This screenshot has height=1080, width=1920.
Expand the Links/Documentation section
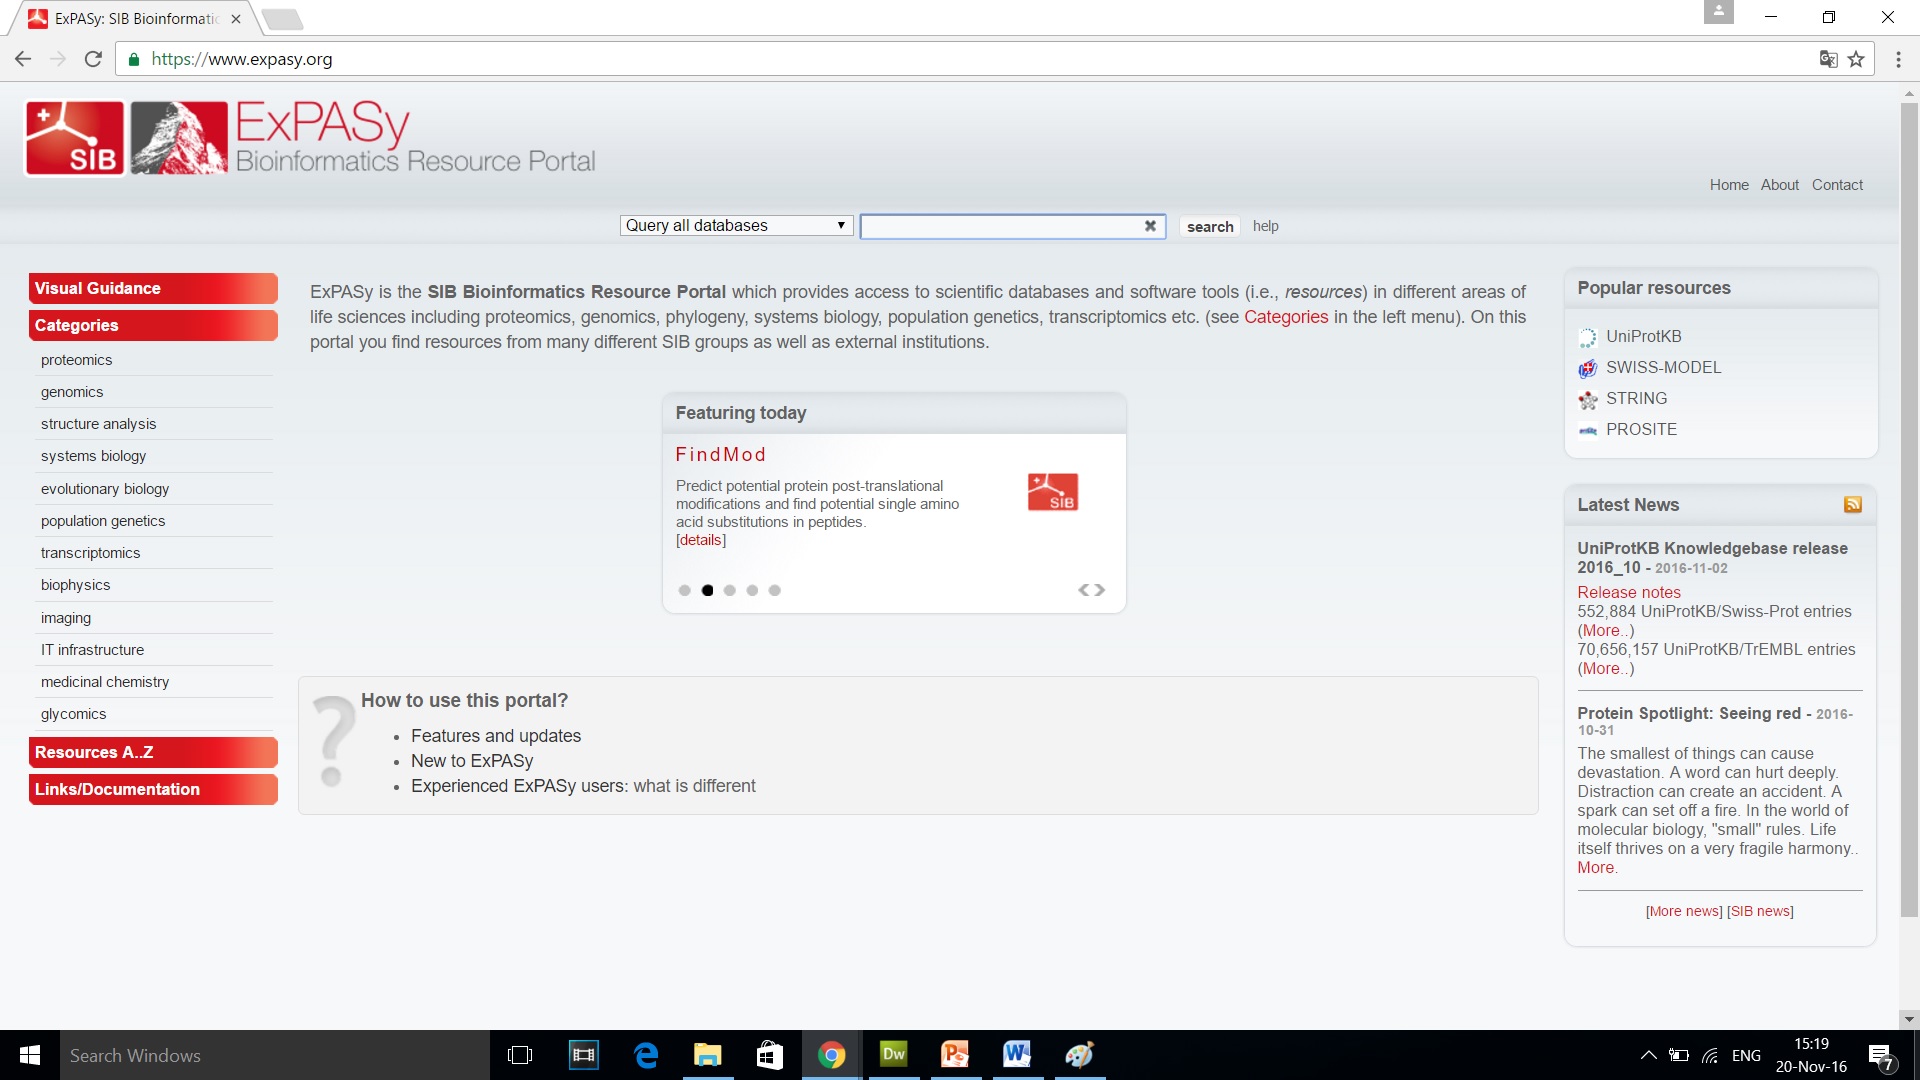153,789
